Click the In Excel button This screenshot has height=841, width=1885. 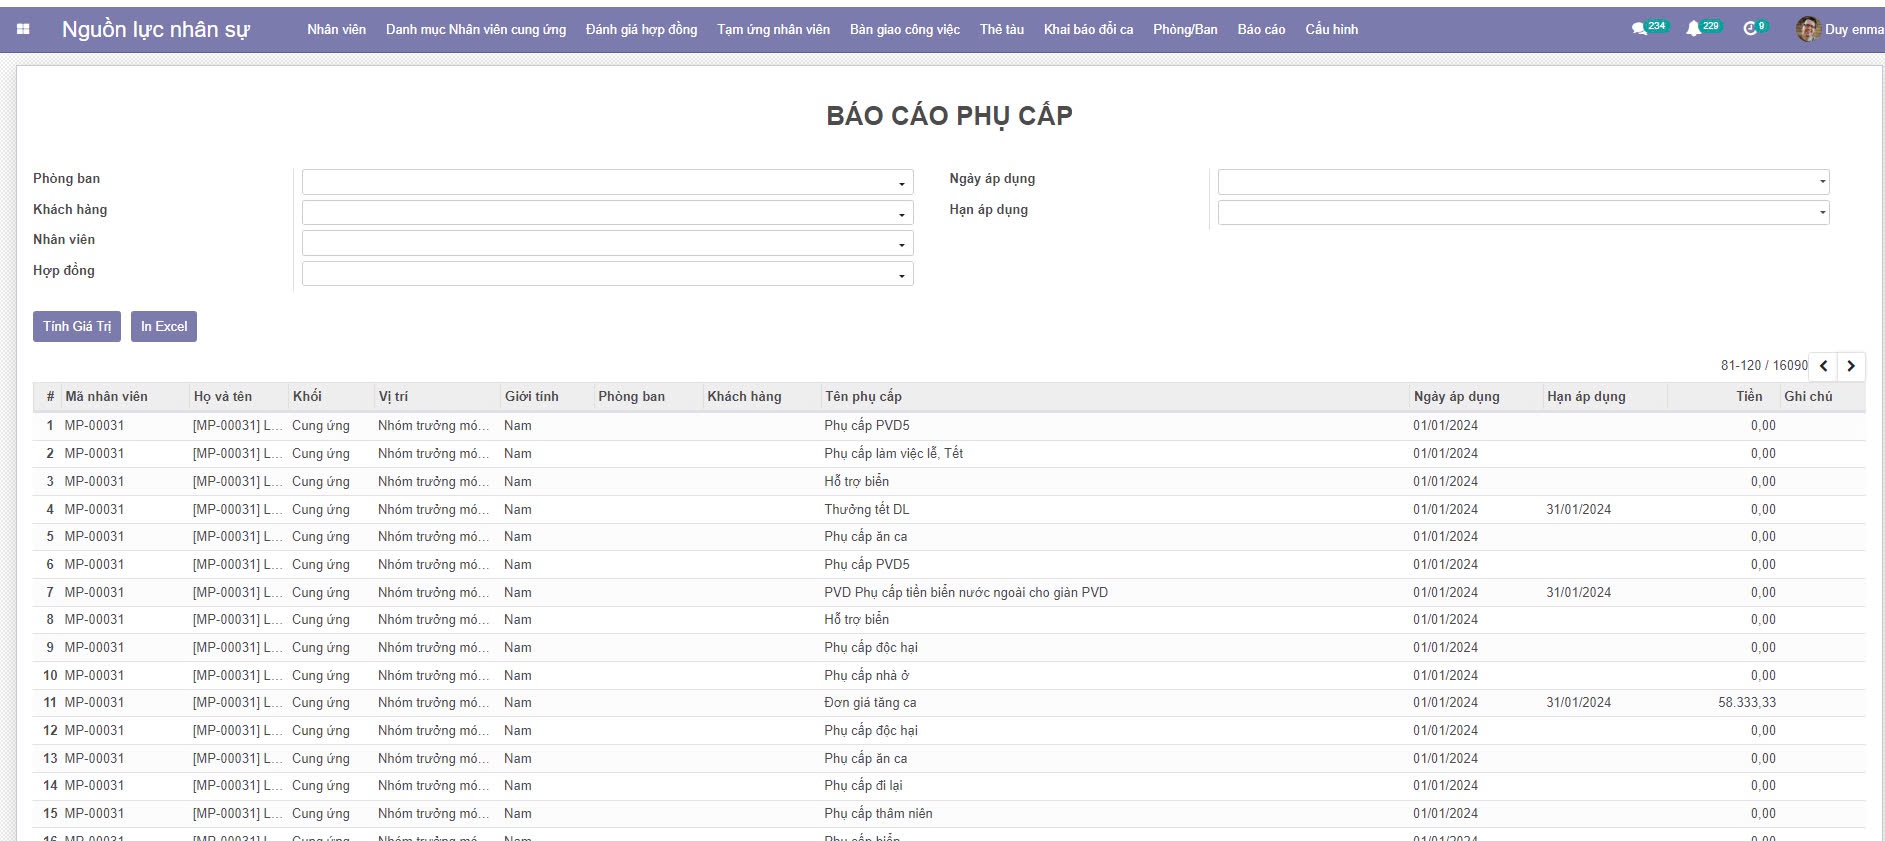coord(164,327)
